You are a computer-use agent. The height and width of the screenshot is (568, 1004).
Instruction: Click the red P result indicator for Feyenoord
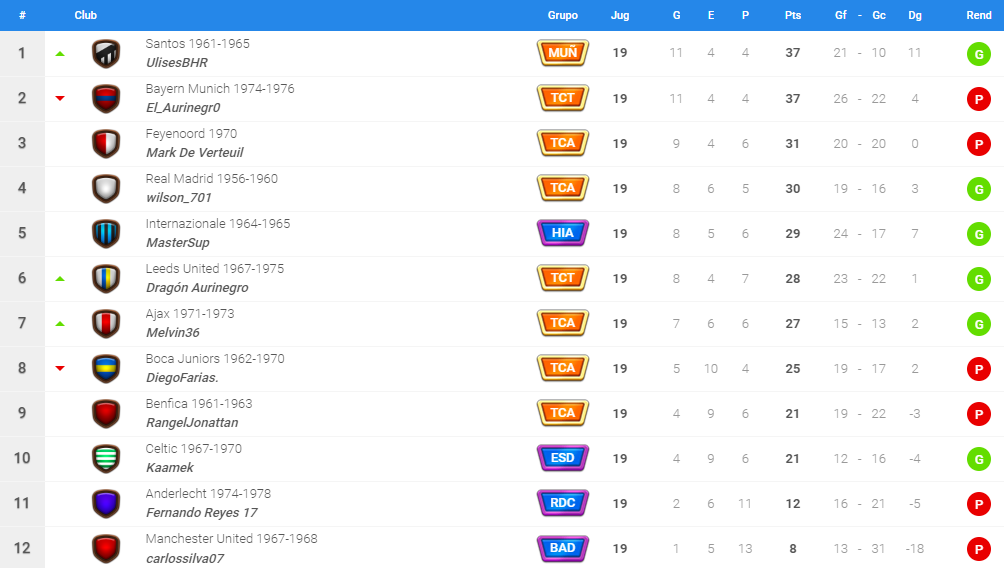978,144
